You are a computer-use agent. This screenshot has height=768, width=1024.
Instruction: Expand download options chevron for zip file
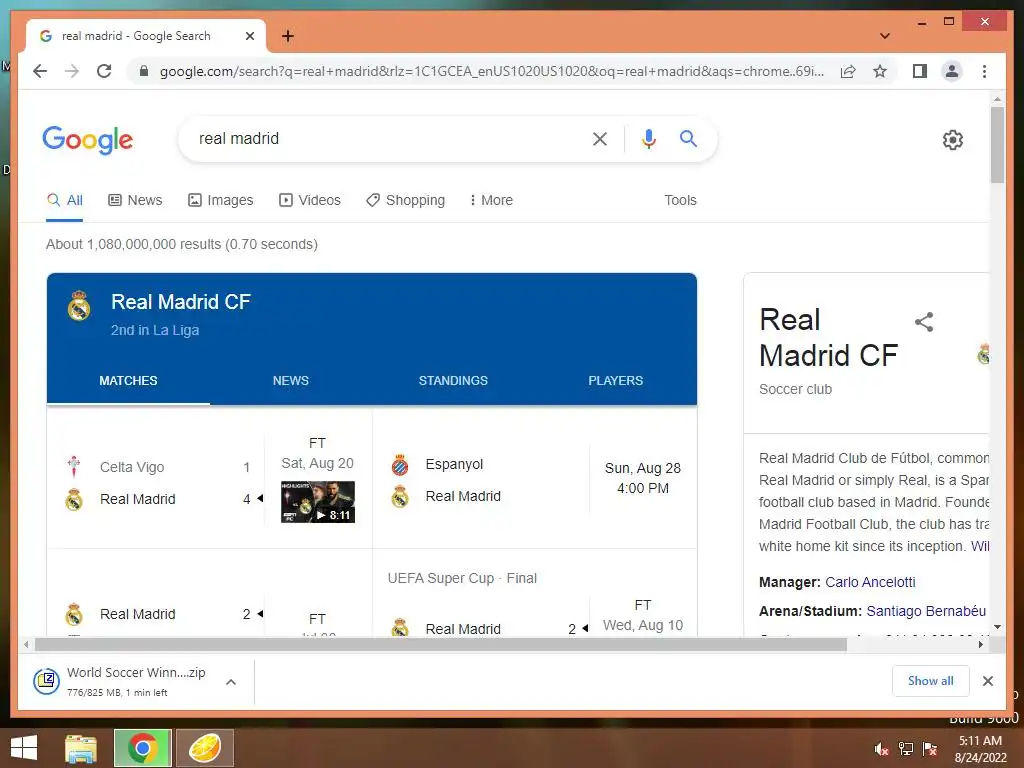[231, 682]
